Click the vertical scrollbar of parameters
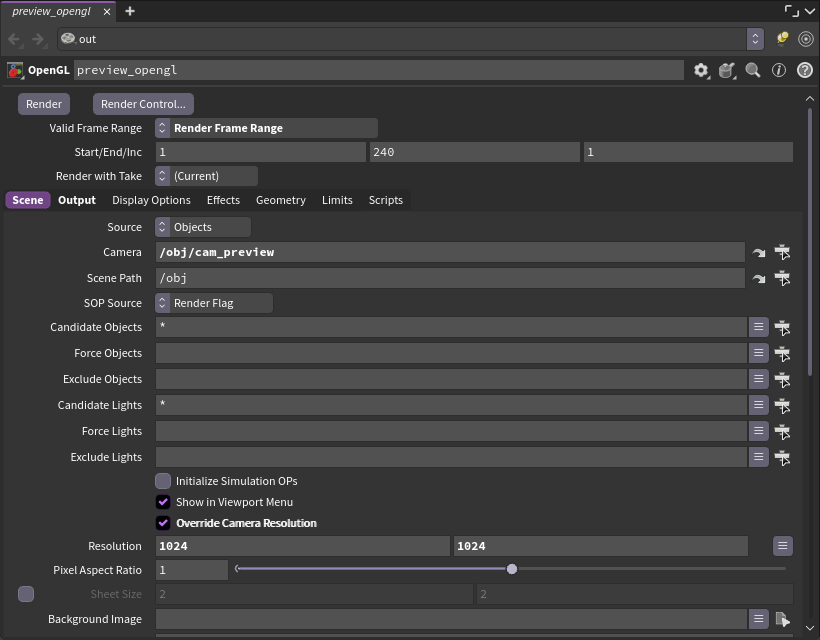820x640 pixels. pos(810,241)
